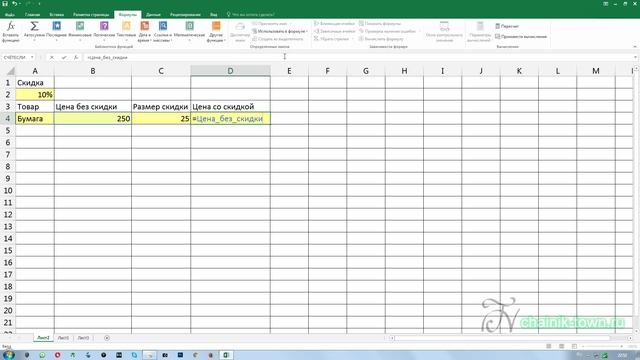Viewport: 640px width, 360px height.
Task: Click the Skype icon in the taskbar
Action: [x=134, y=355]
